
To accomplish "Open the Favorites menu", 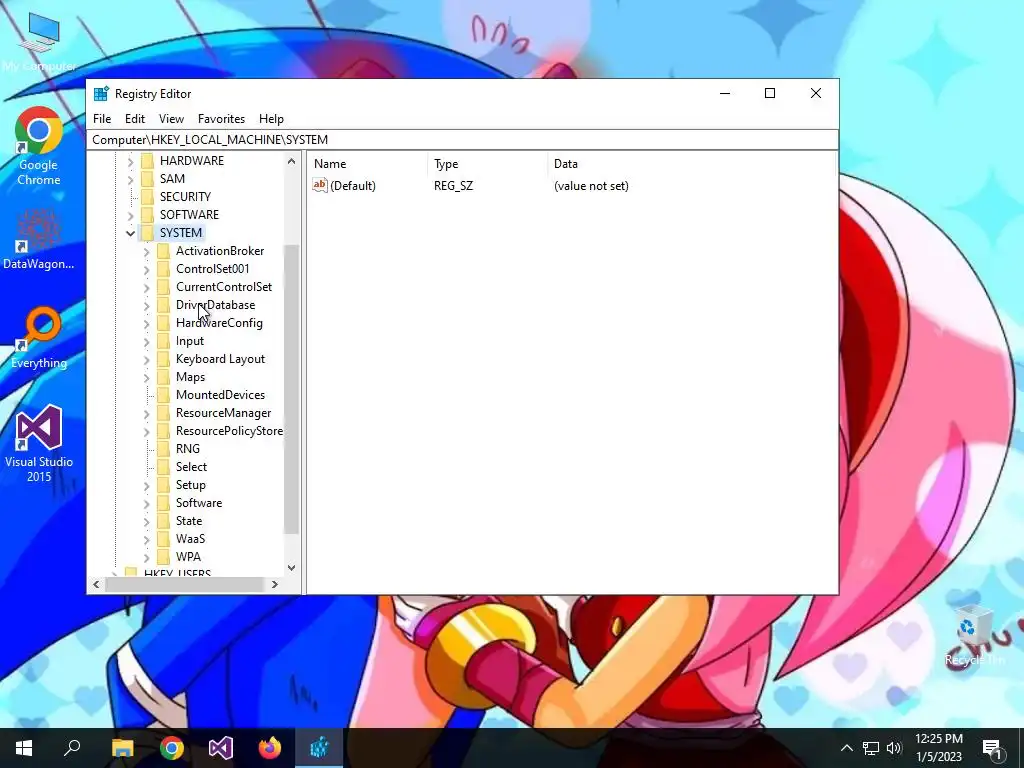I will (221, 119).
